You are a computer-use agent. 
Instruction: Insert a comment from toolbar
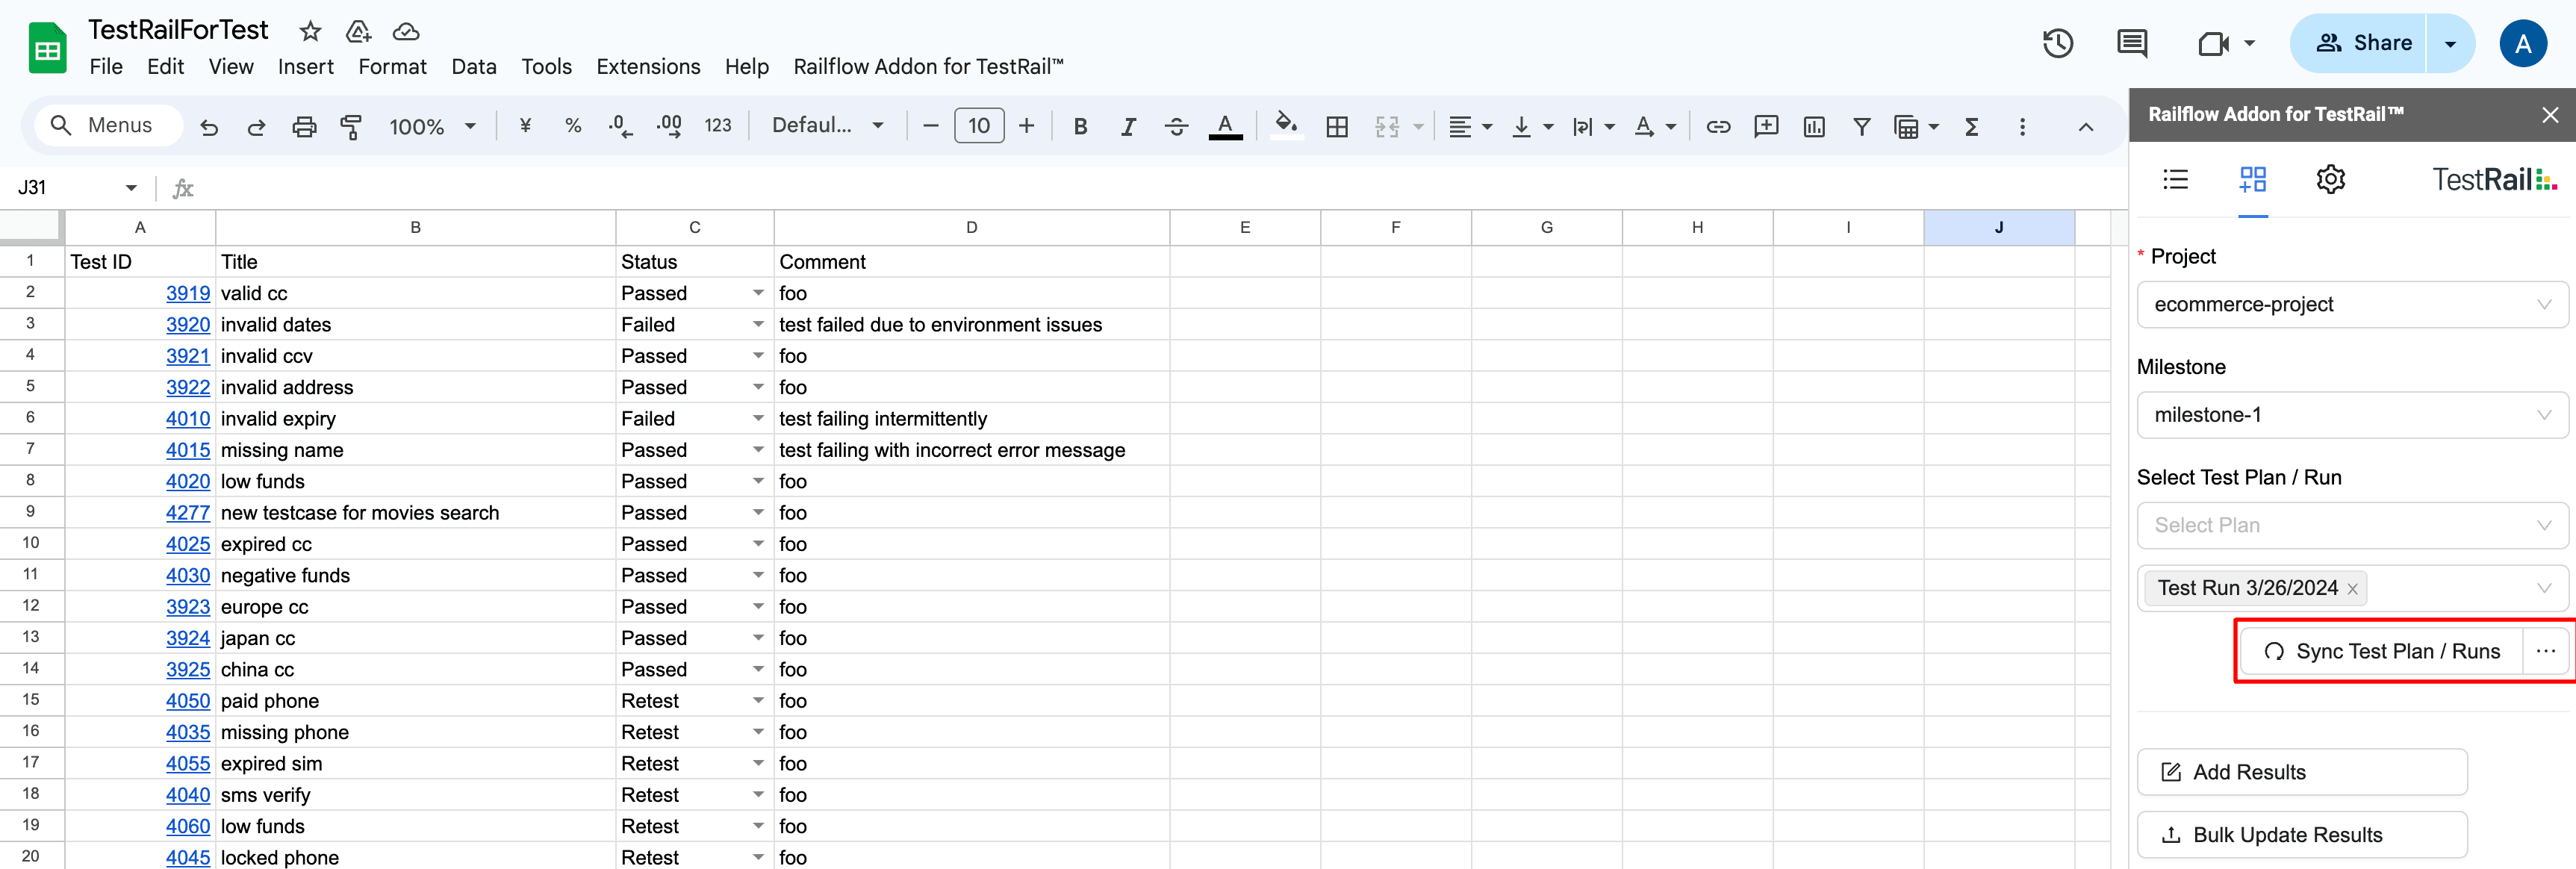click(x=1766, y=126)
